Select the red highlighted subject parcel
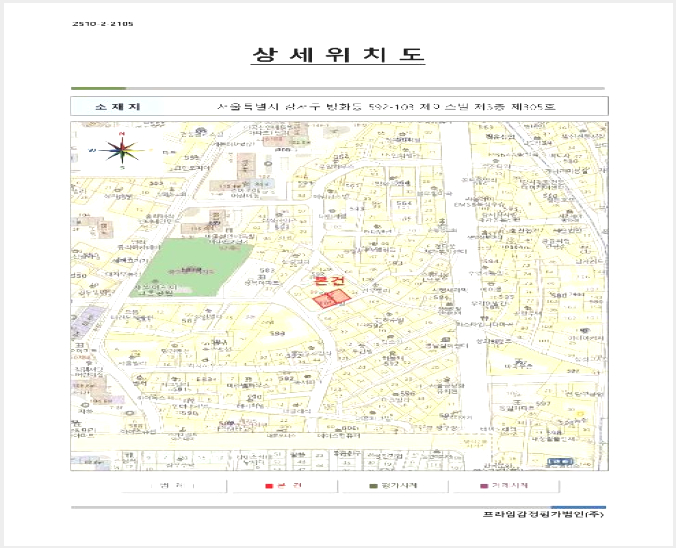This screenshot has width=676, height=548. [330, 298]
